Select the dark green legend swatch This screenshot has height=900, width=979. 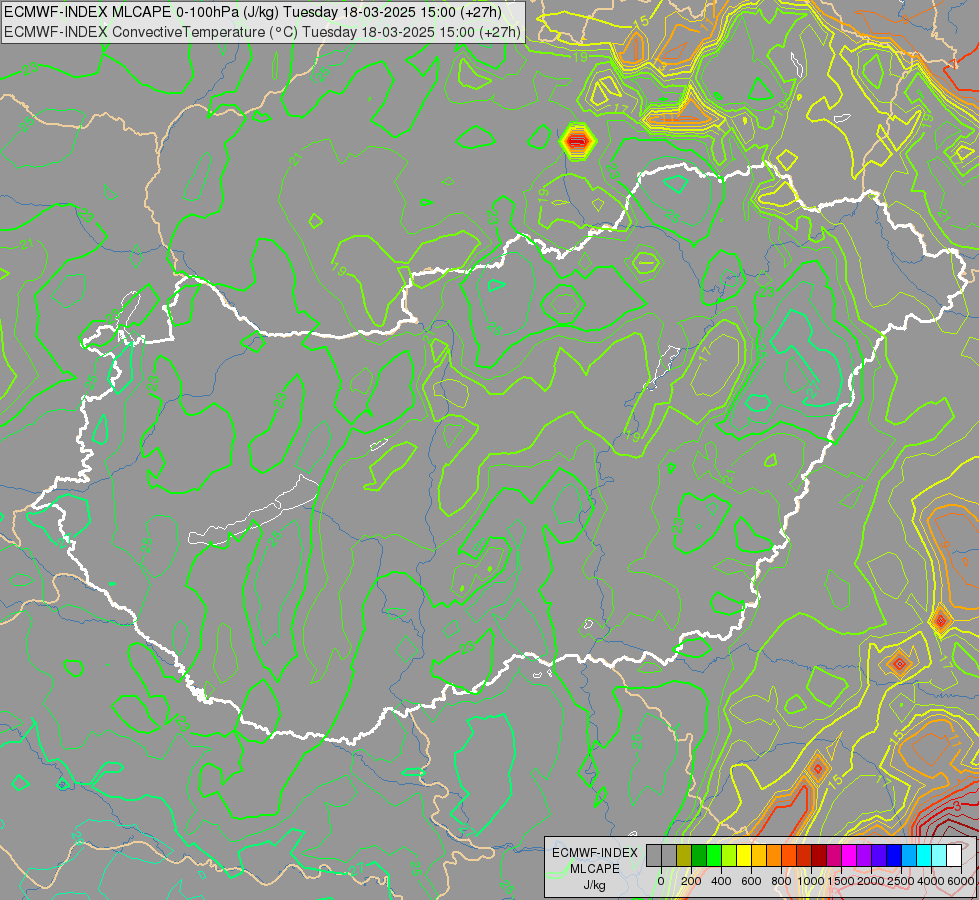tap(699, 856)
